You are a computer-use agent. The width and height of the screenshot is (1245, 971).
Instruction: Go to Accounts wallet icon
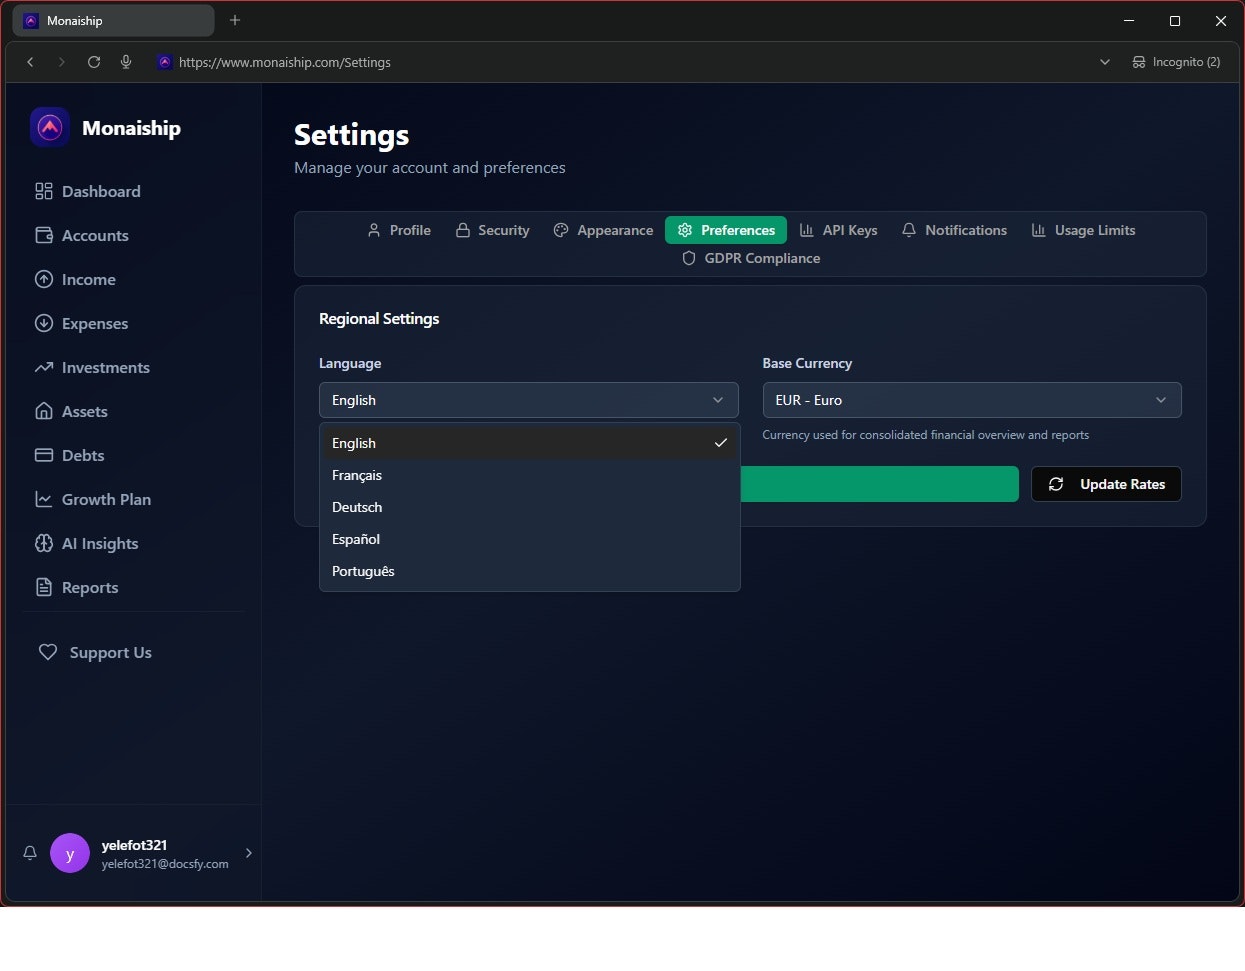click(x=44, y=235)
